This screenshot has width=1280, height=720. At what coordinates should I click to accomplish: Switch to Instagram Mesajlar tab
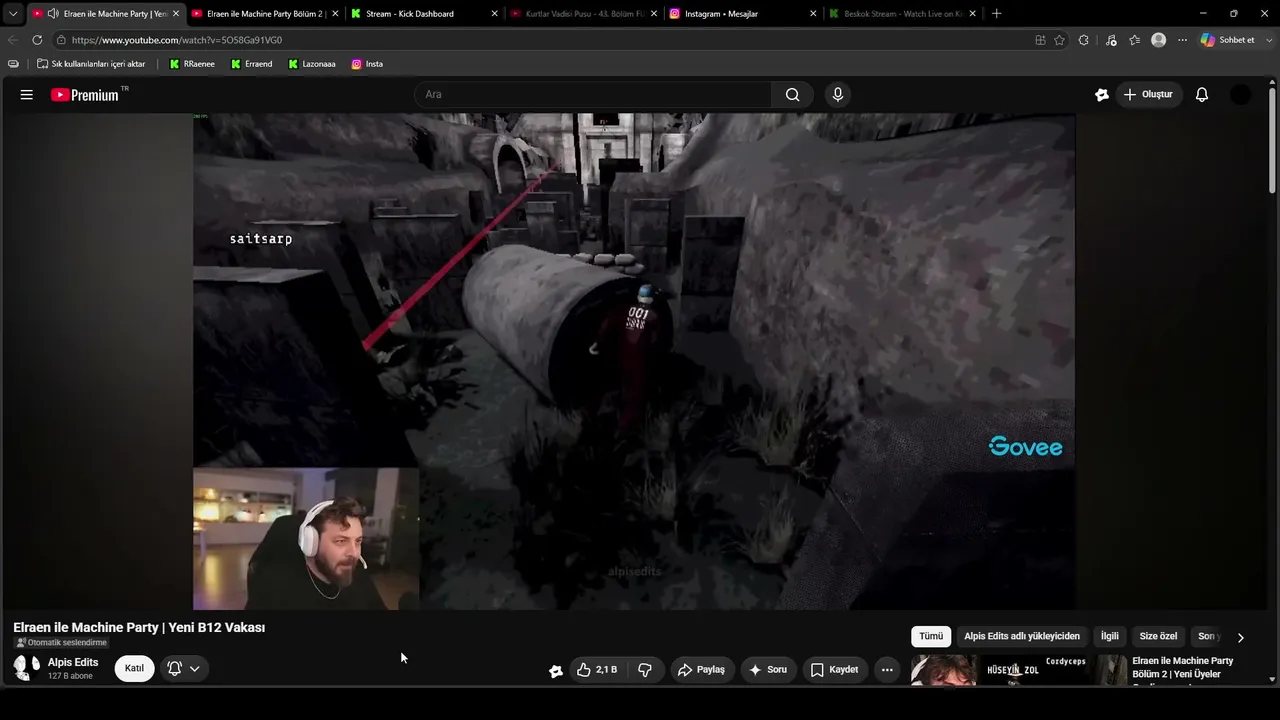pyautogui.click(x=743, y=14)
